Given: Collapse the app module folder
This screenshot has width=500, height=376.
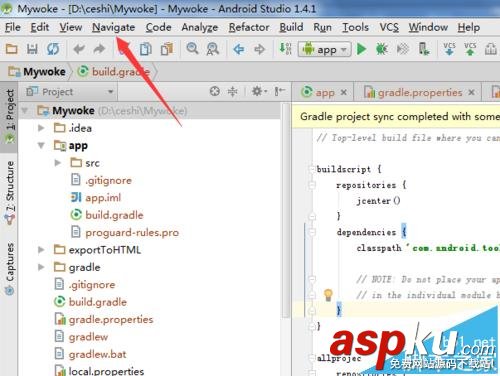Looking at the screenshot, I should pyautogui.click(x=41, y=145).
